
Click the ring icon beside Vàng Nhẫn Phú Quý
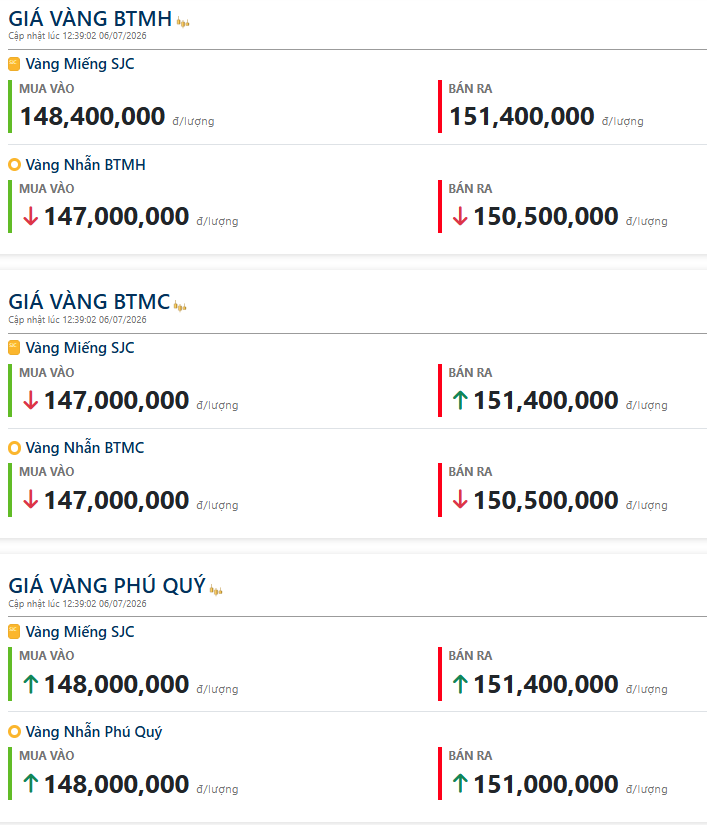click(x=14, y=731)
